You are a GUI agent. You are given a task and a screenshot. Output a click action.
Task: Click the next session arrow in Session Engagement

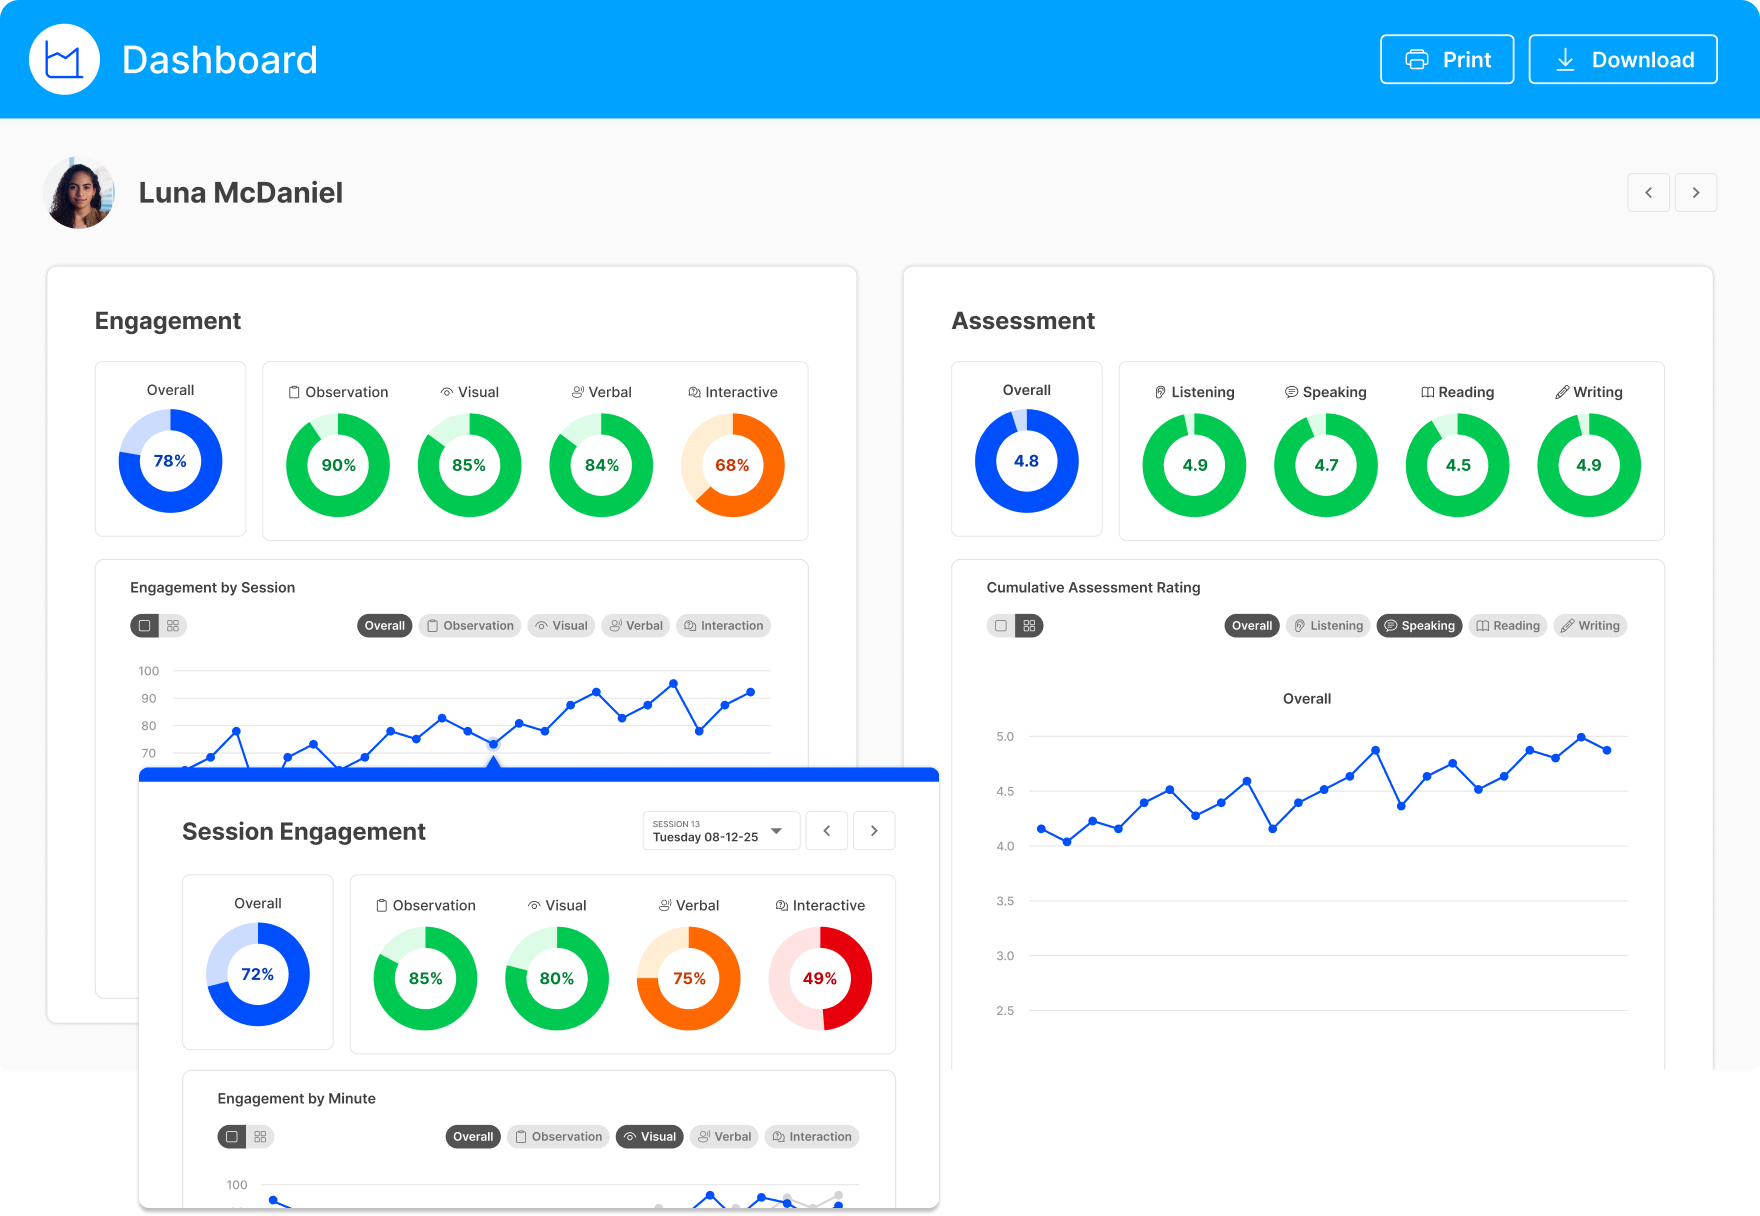point(874,830)
